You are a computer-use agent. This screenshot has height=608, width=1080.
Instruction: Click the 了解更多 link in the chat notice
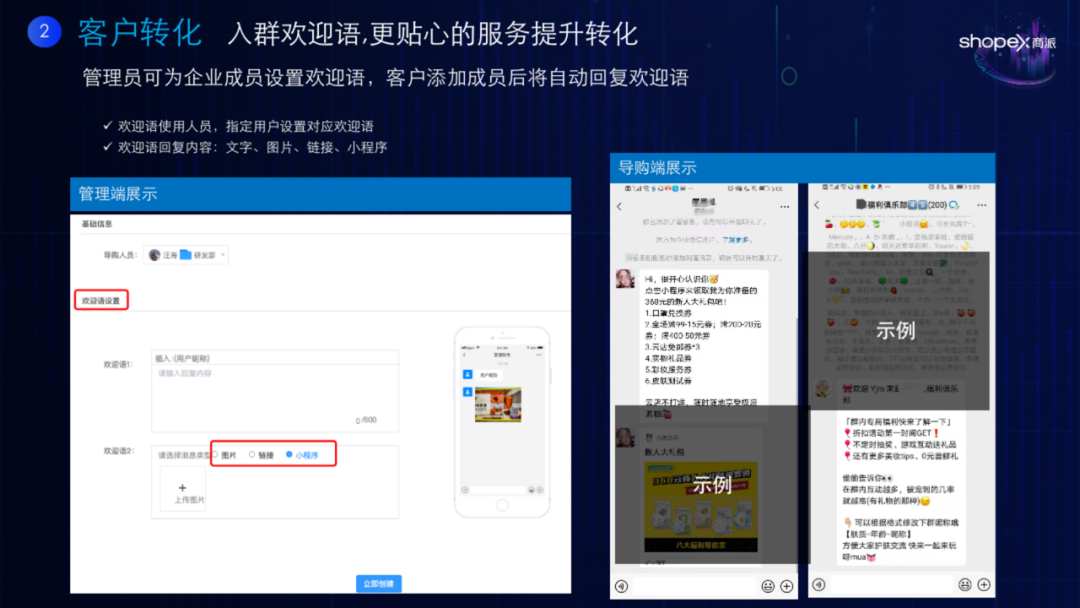[x=736, y=240]
